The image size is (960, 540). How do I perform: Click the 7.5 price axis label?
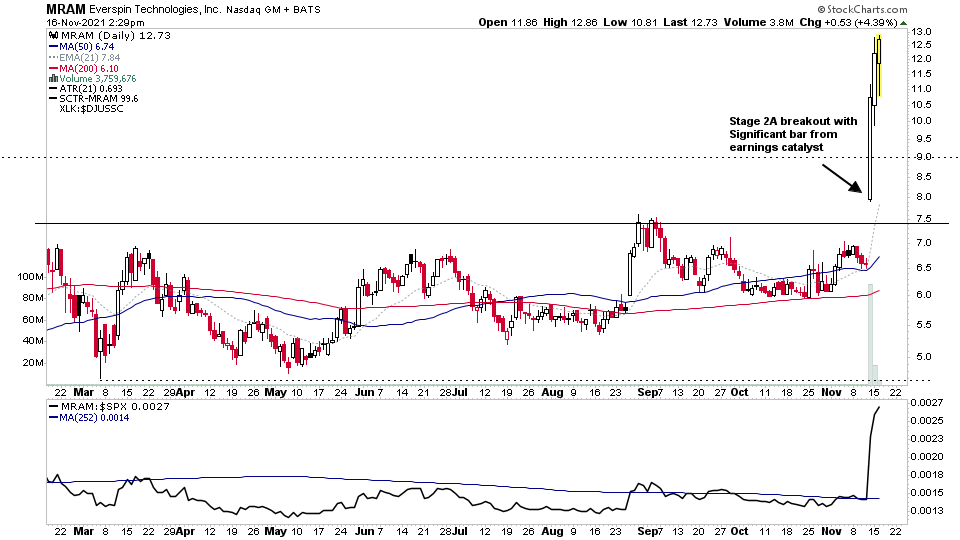click(924, 219)
